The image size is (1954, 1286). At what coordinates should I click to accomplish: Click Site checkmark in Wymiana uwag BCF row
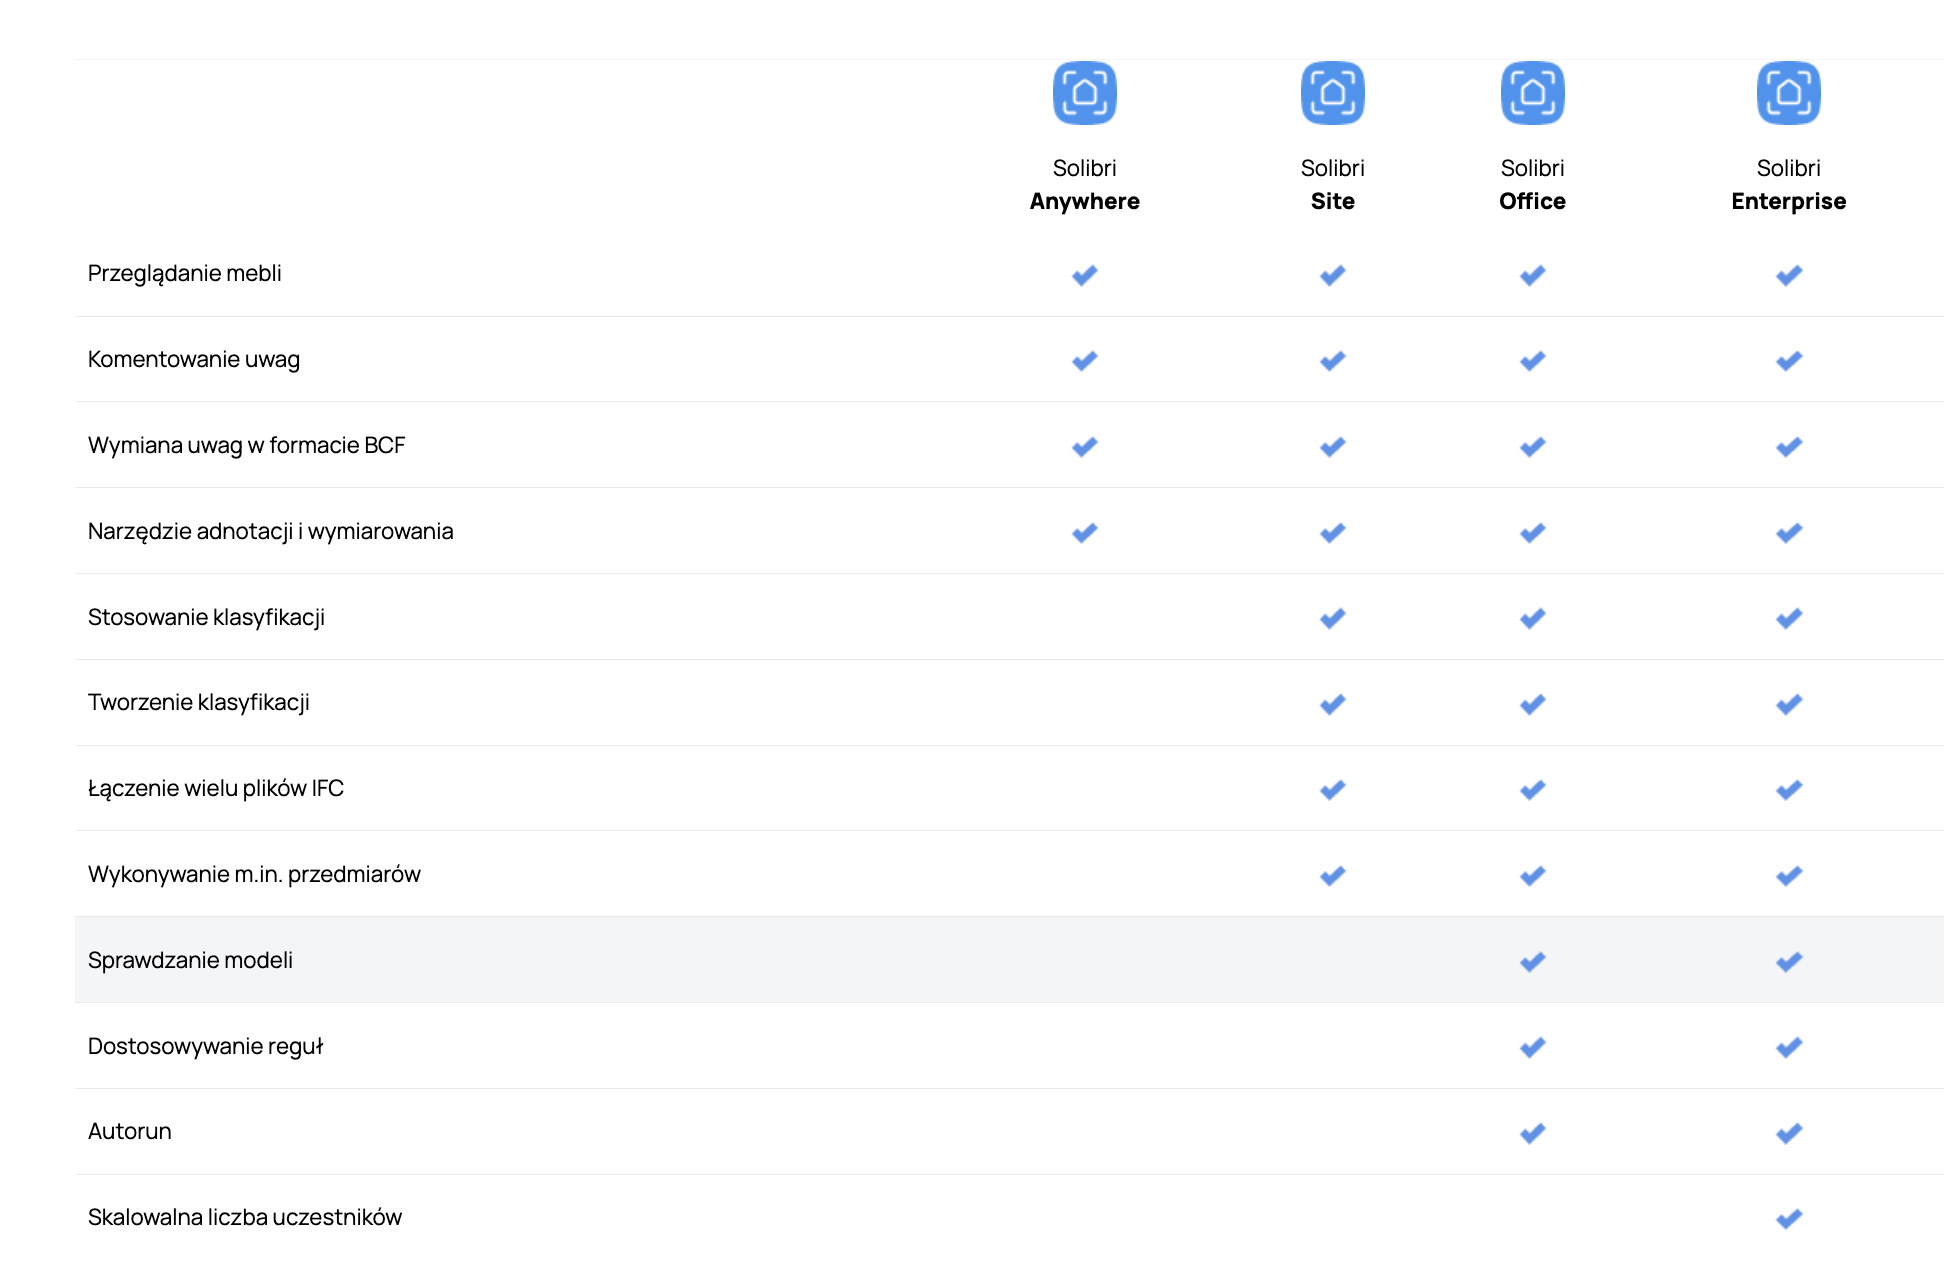coord(1332,447)
